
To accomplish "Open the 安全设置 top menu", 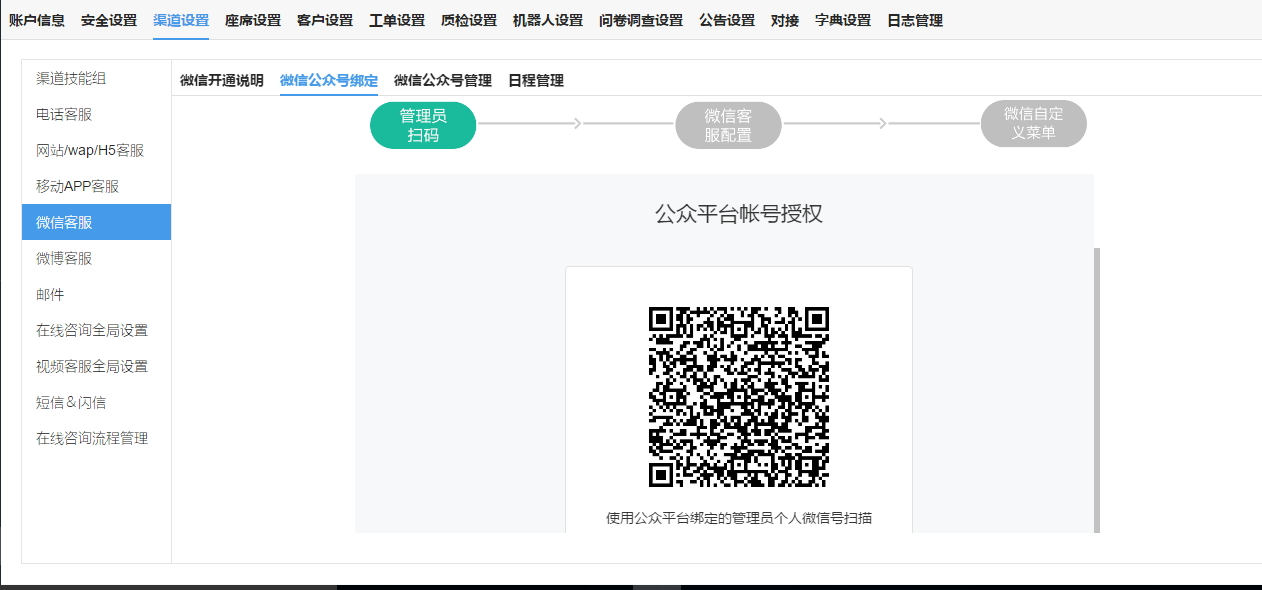I will 109,20.
